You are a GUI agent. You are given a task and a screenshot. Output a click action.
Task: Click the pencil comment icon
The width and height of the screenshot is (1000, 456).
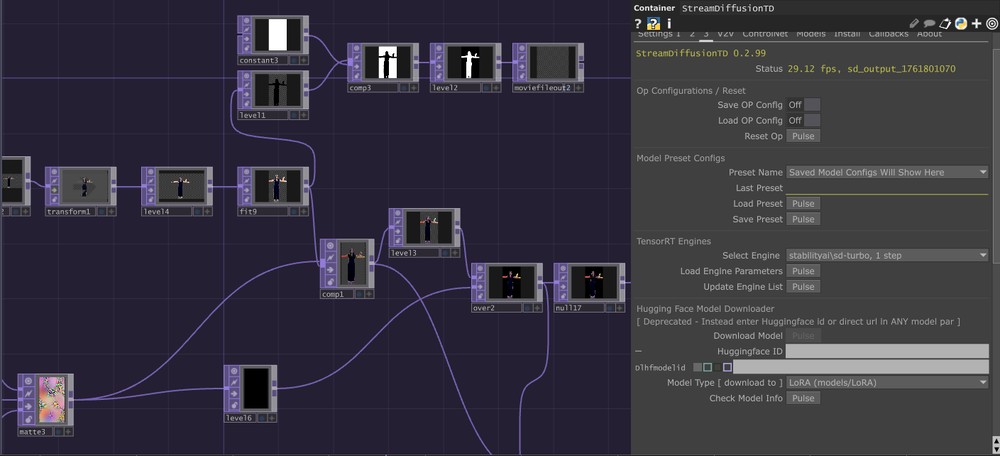(x=914, y=24)
